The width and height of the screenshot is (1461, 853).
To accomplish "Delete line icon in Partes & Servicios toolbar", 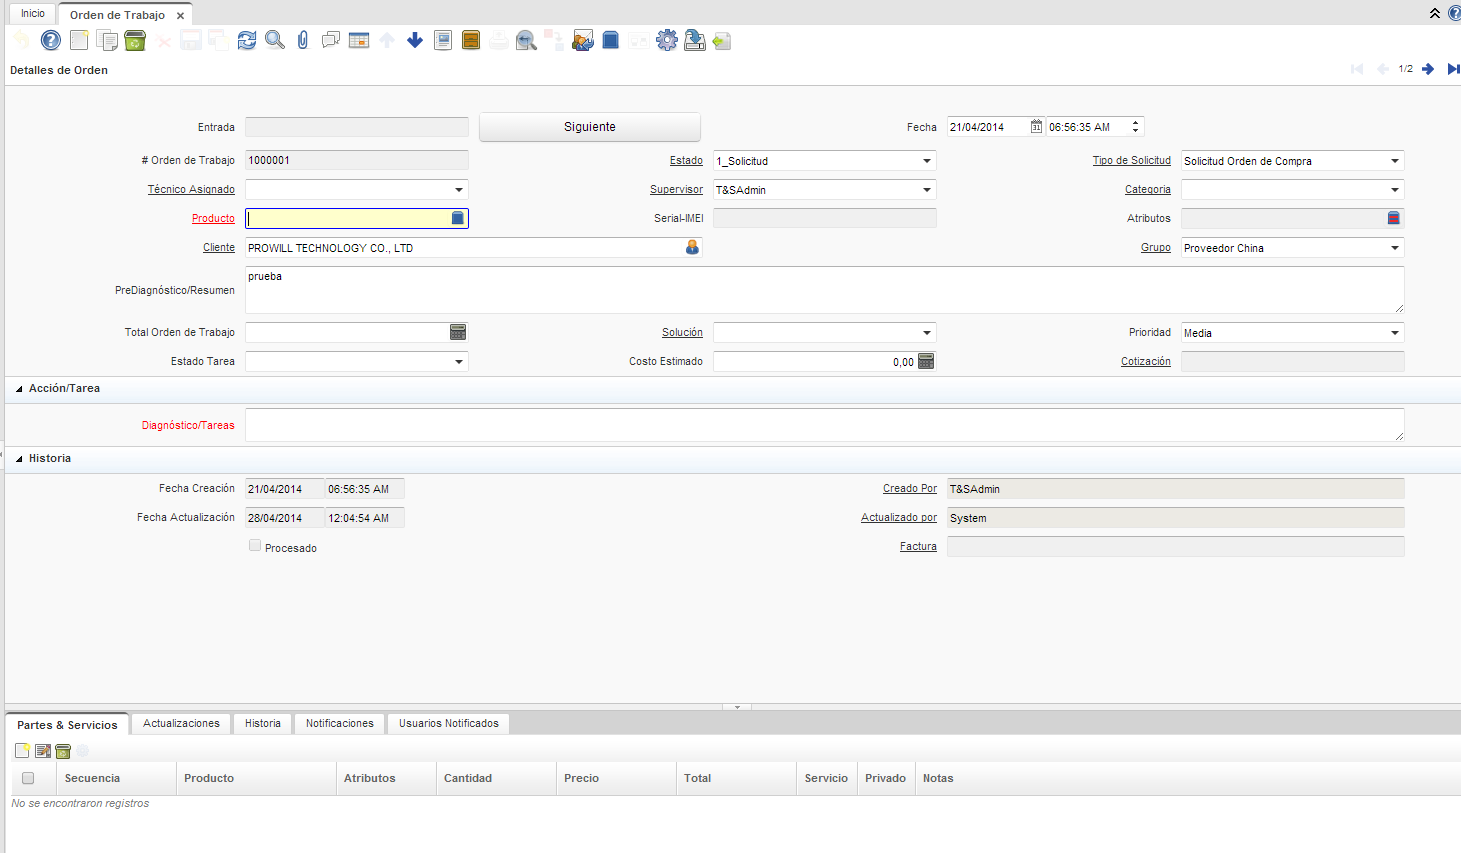I will 63,751.
